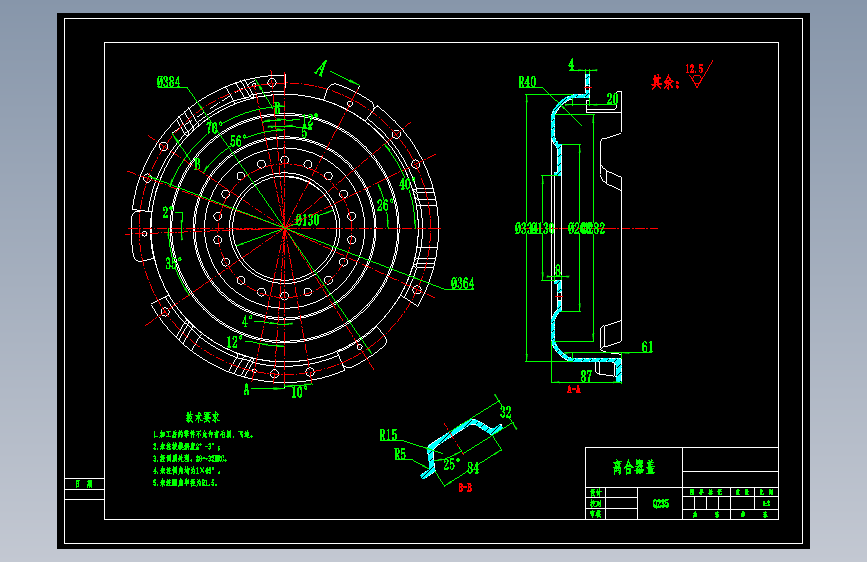Select the 87 width dimension
Viewport: 867px width, 562px height.
coord(586,376)
